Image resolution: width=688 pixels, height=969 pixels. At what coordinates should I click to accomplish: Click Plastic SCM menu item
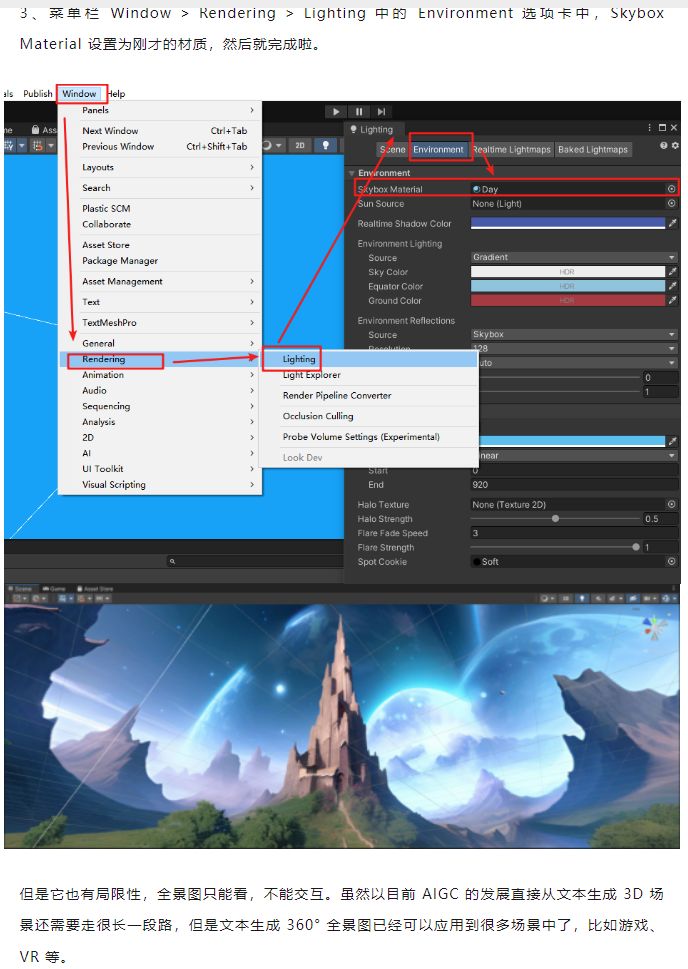click(160, 209)
